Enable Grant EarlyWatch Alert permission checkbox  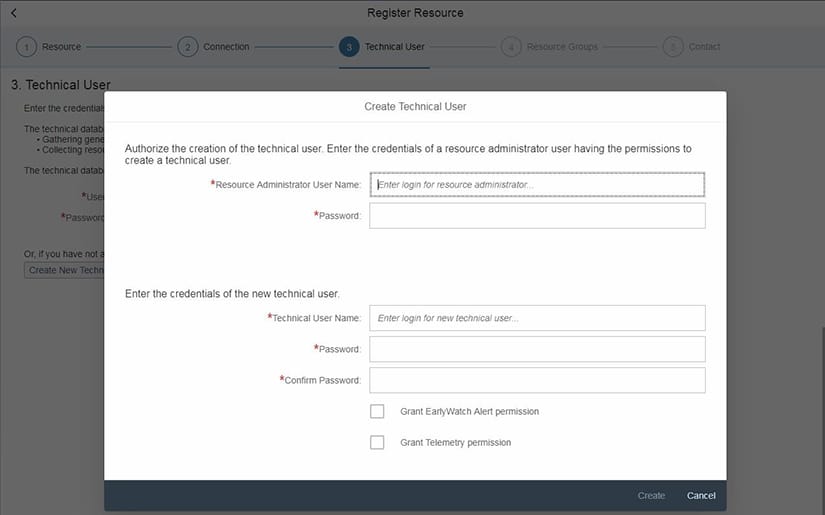pos(377,411)
